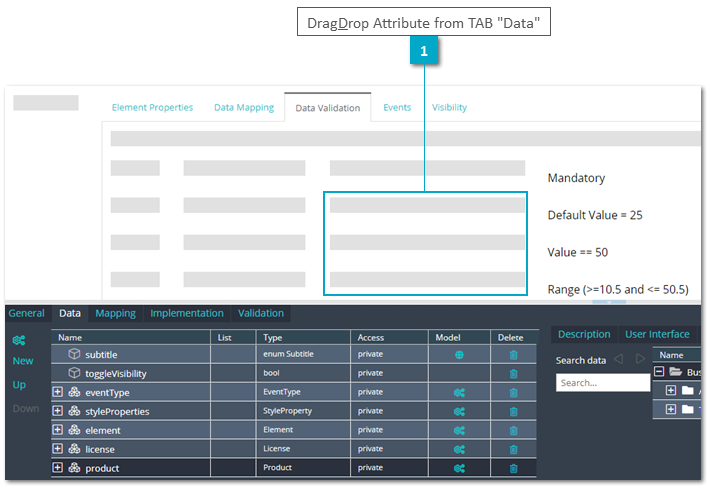Go to next search result arrow
Viewport: 710px width, 489px height.
640,360
